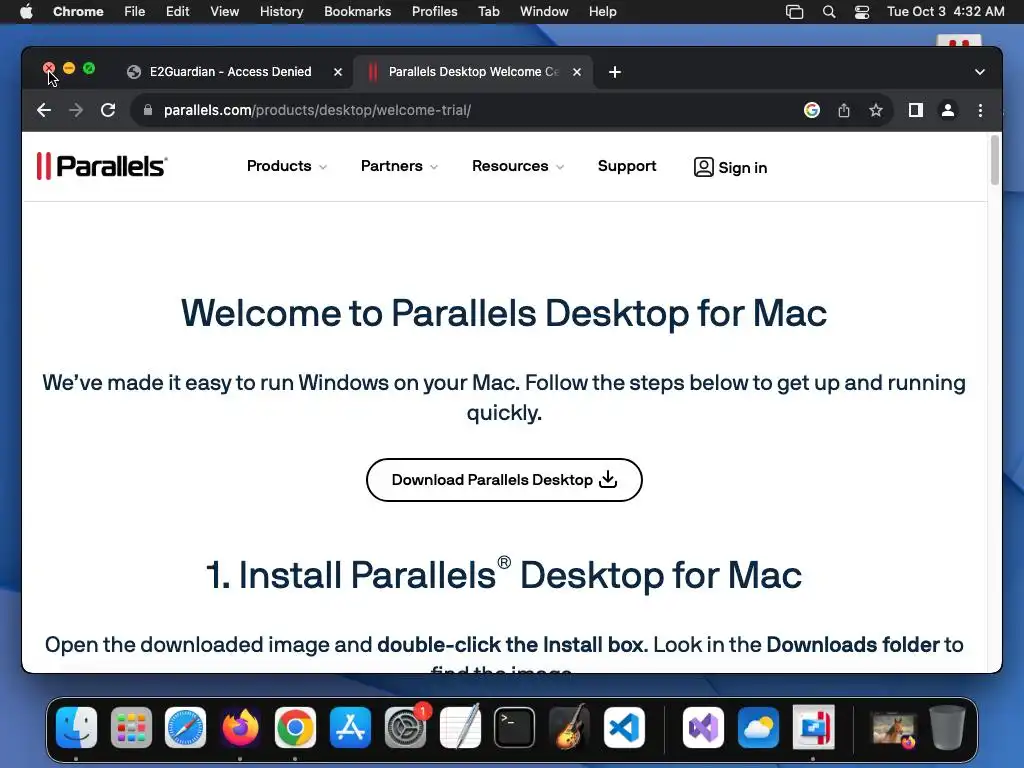Viewport: 1024px width, 768px height.
Task: Open the Bookmarks menu
Action: click(357, 12)
